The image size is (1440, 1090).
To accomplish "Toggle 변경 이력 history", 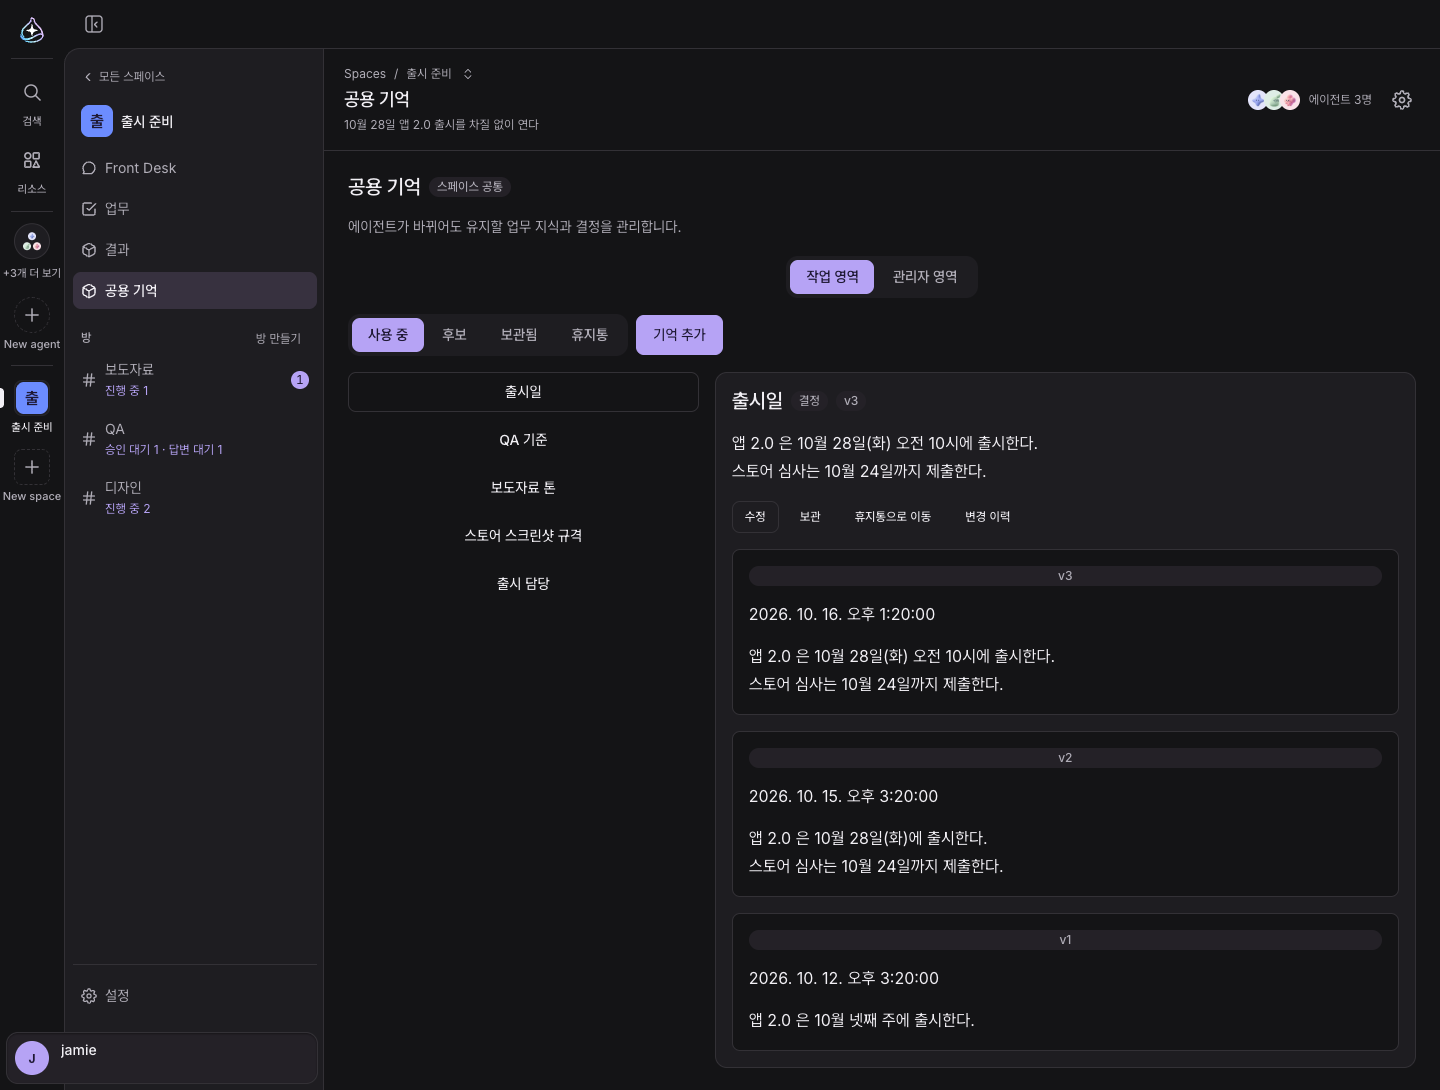I will 987,517.
